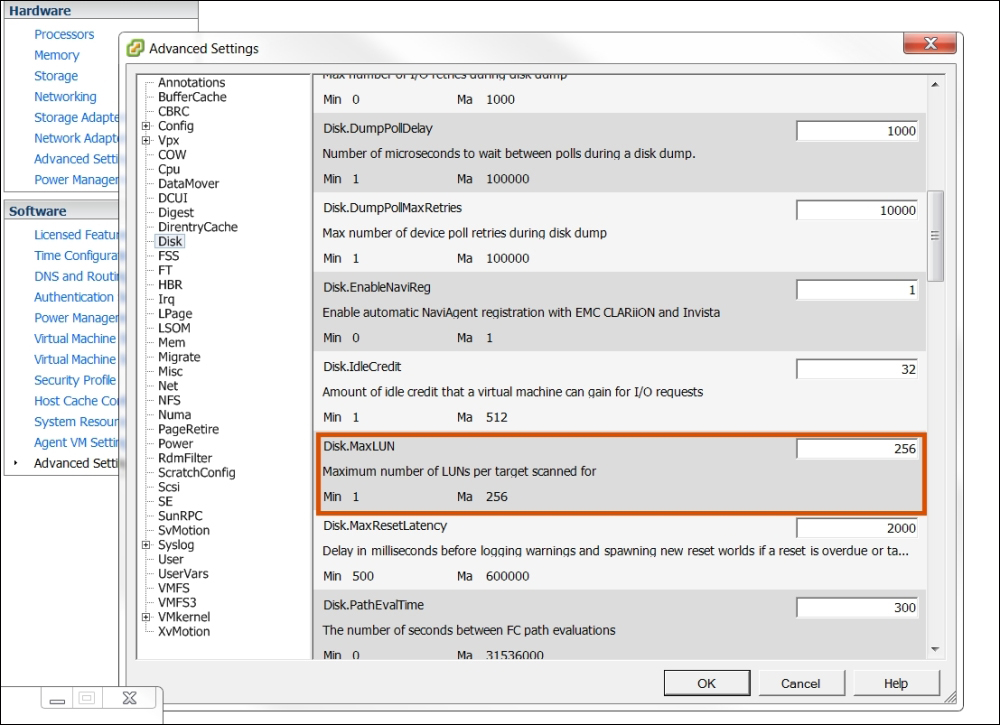Screen dimensions: 1000x725
Task: Select VMFS3 in the settings tree
Action: [x=177, y=603]
